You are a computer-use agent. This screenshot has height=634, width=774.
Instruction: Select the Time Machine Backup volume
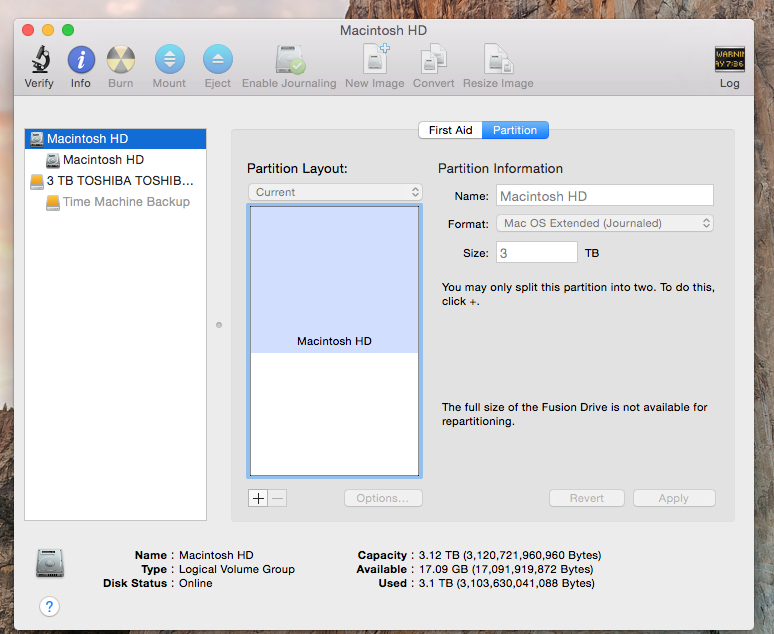(x=116, y=202)
